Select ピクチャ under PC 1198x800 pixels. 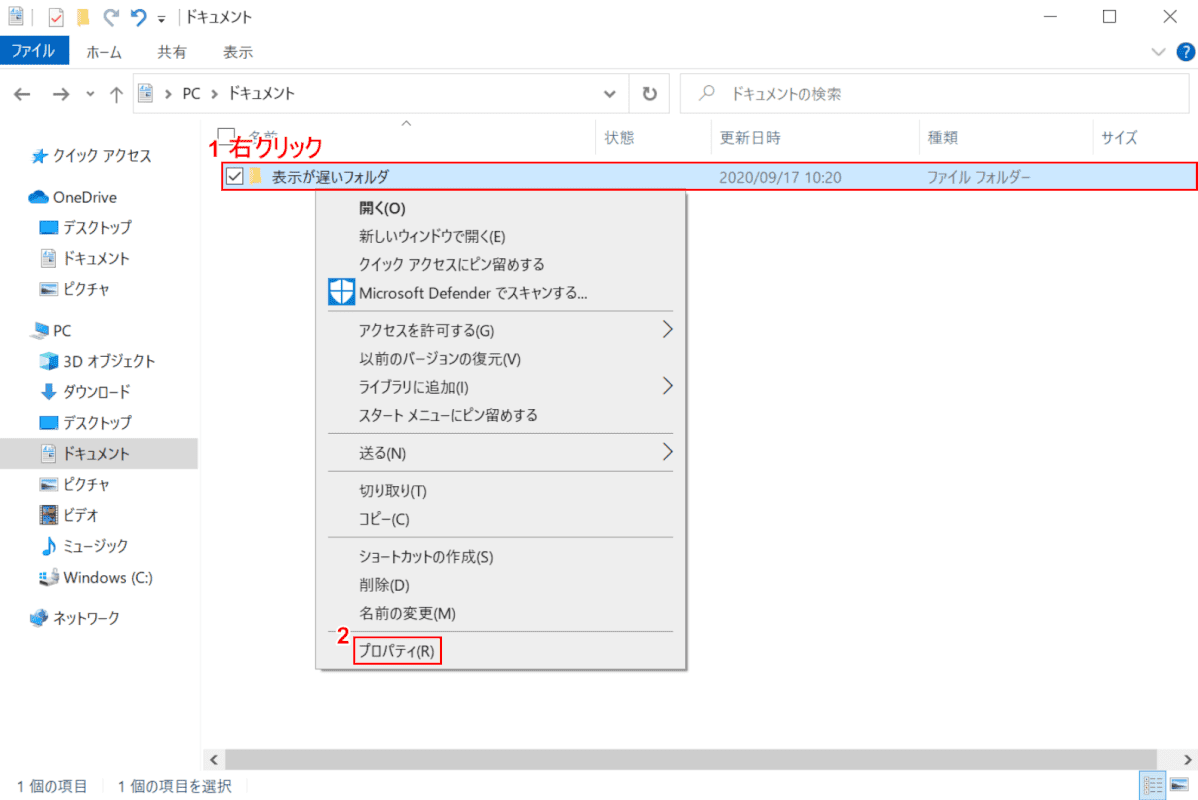pos(75,484)
